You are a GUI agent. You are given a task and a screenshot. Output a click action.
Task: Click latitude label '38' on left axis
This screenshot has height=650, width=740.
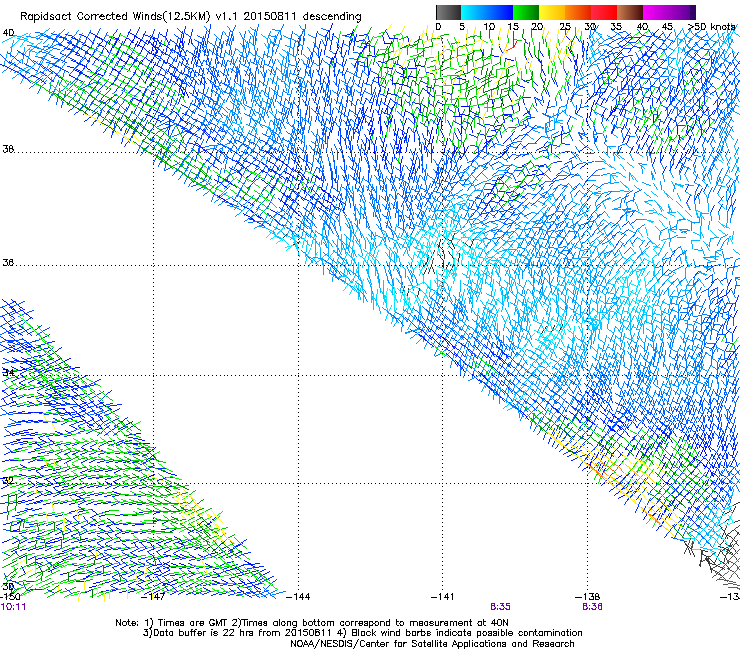[8, 149]
